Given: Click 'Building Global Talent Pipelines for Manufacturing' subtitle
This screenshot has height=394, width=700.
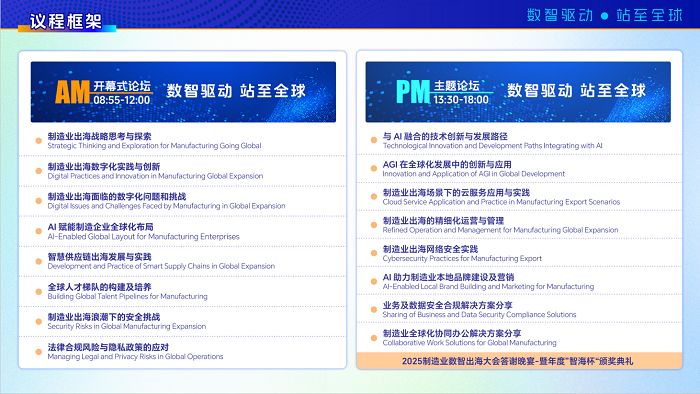Looking at the screenshot, I should (x=127, y=296).
